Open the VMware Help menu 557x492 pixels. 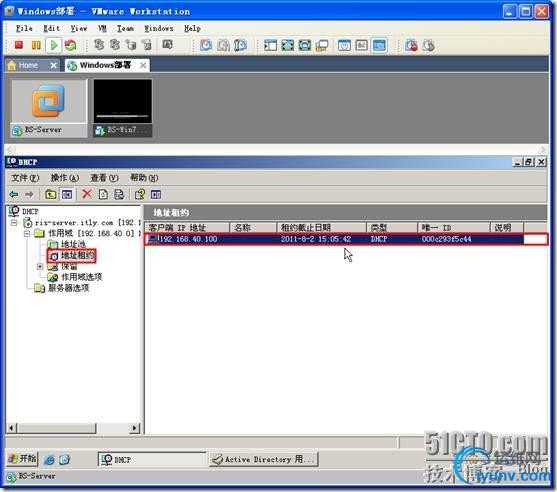192,28
